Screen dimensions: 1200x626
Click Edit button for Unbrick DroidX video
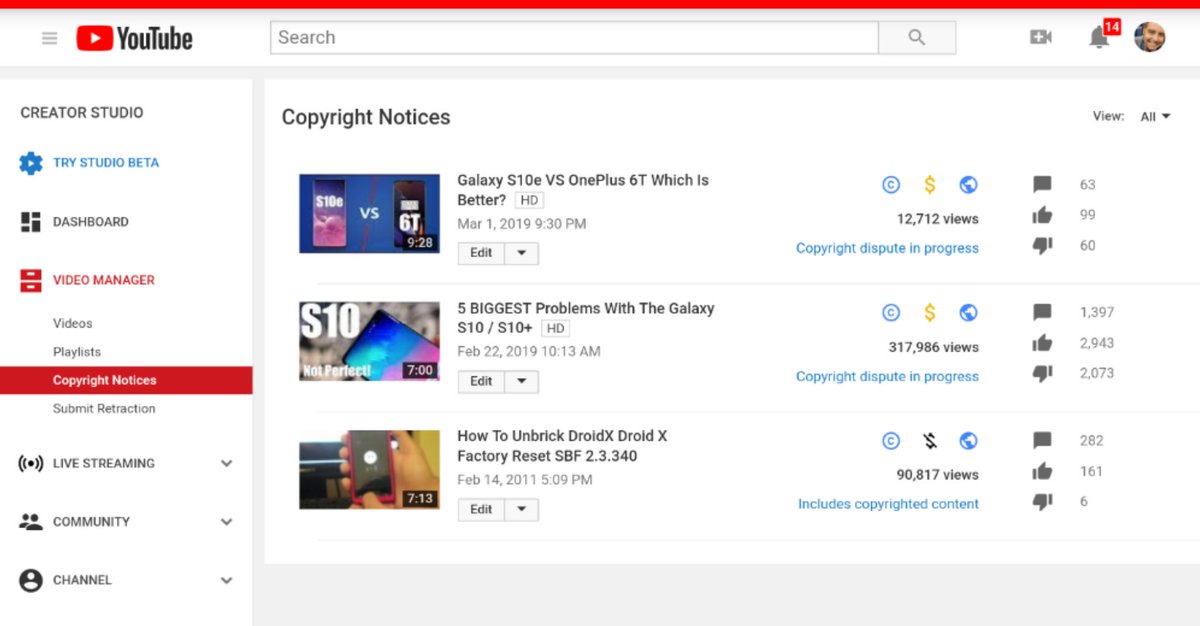click(x=481, y=510)
